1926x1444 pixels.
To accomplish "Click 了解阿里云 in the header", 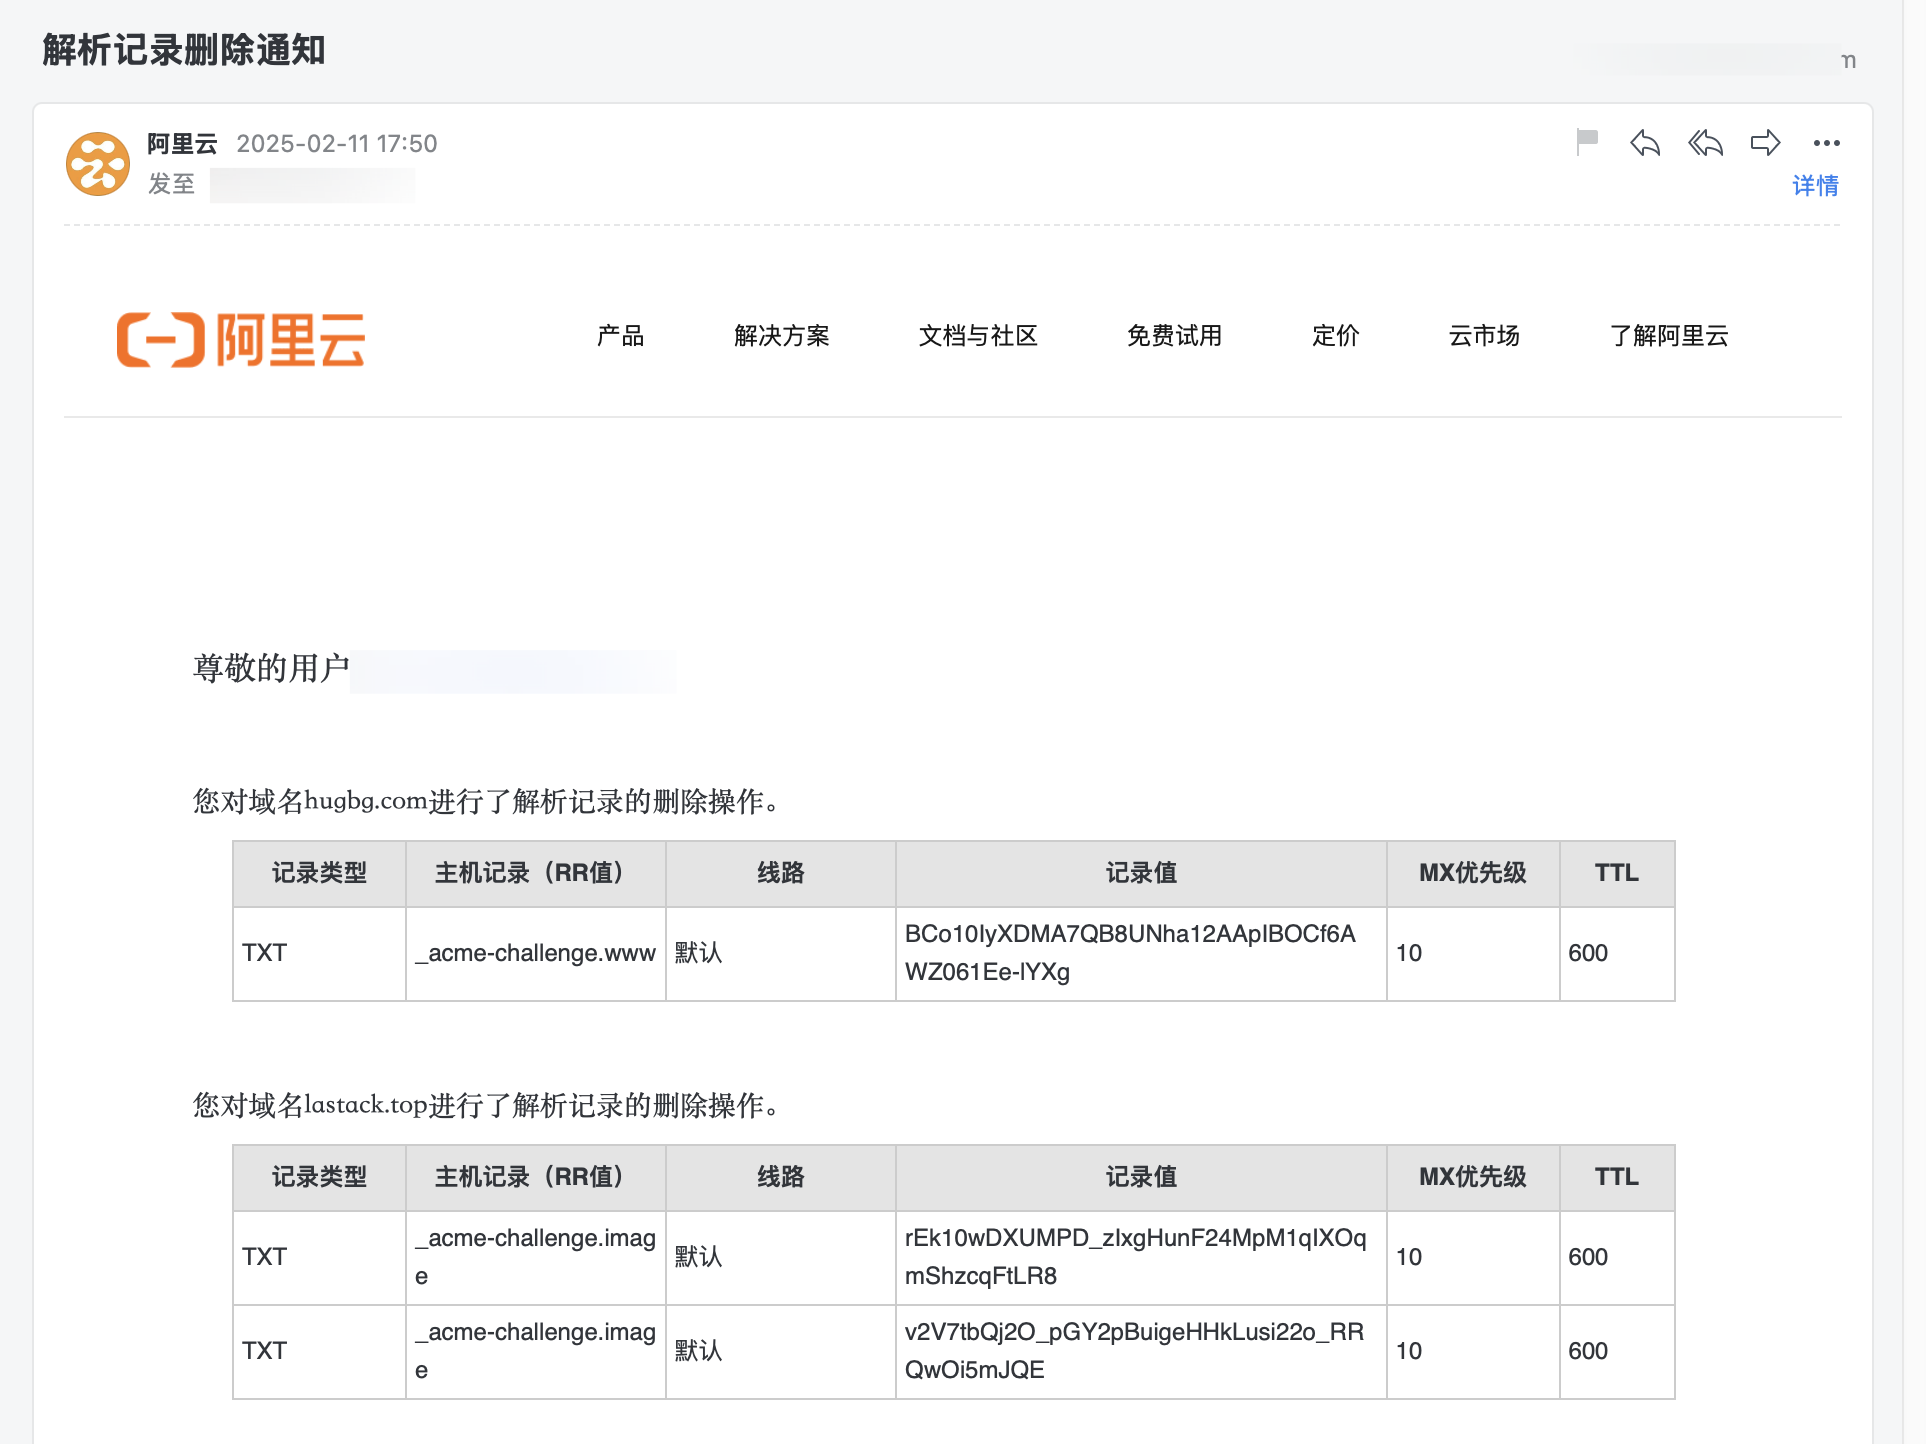I will (1668, 336).
